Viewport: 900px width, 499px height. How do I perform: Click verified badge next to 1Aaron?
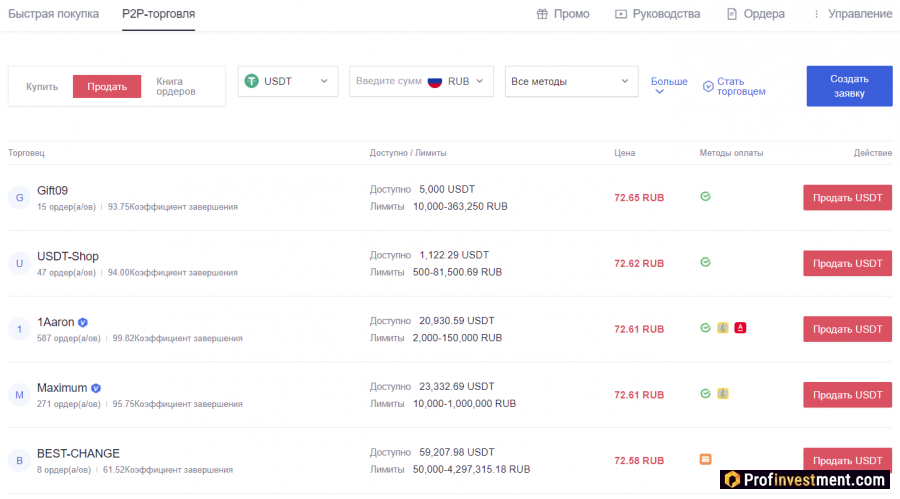83,322
